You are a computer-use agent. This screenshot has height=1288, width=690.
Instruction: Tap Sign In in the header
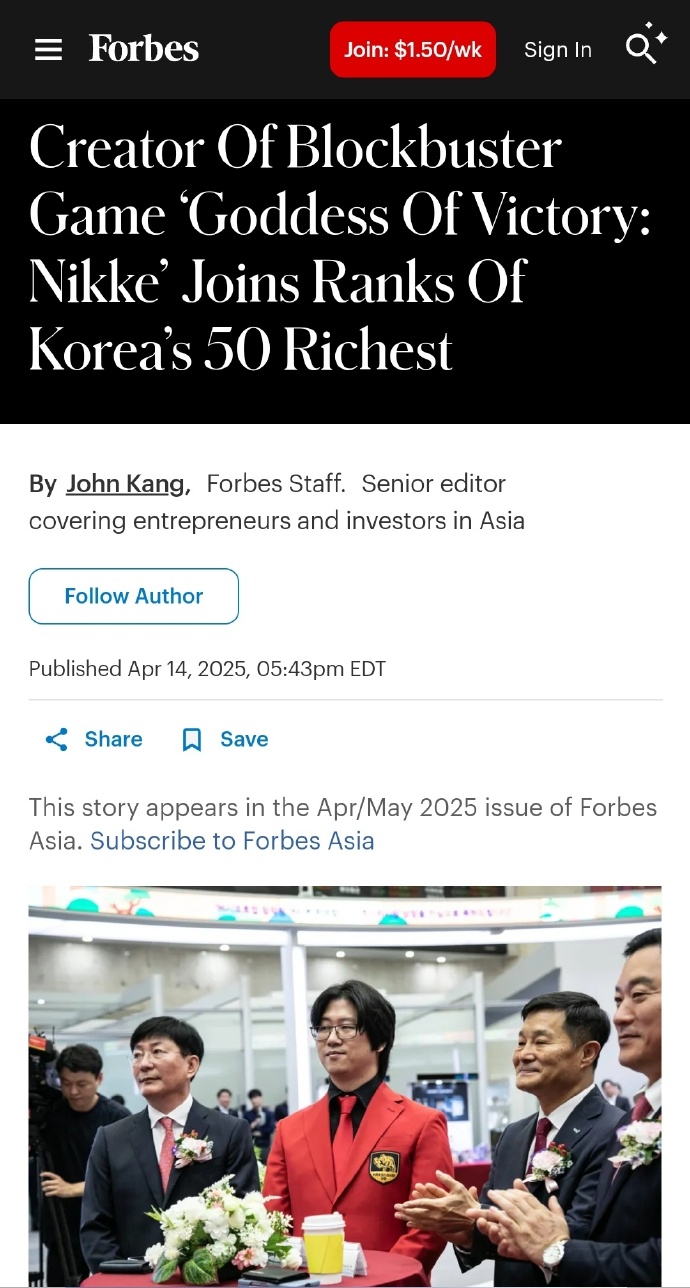(x=558, y=50)
